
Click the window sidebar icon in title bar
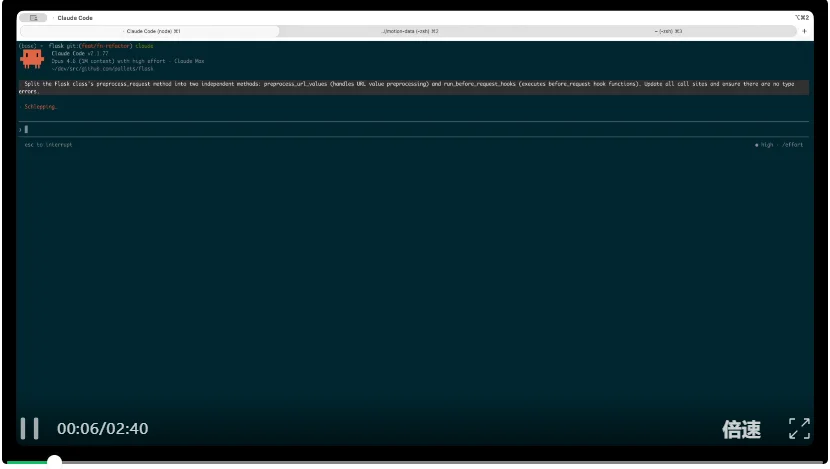33,17
